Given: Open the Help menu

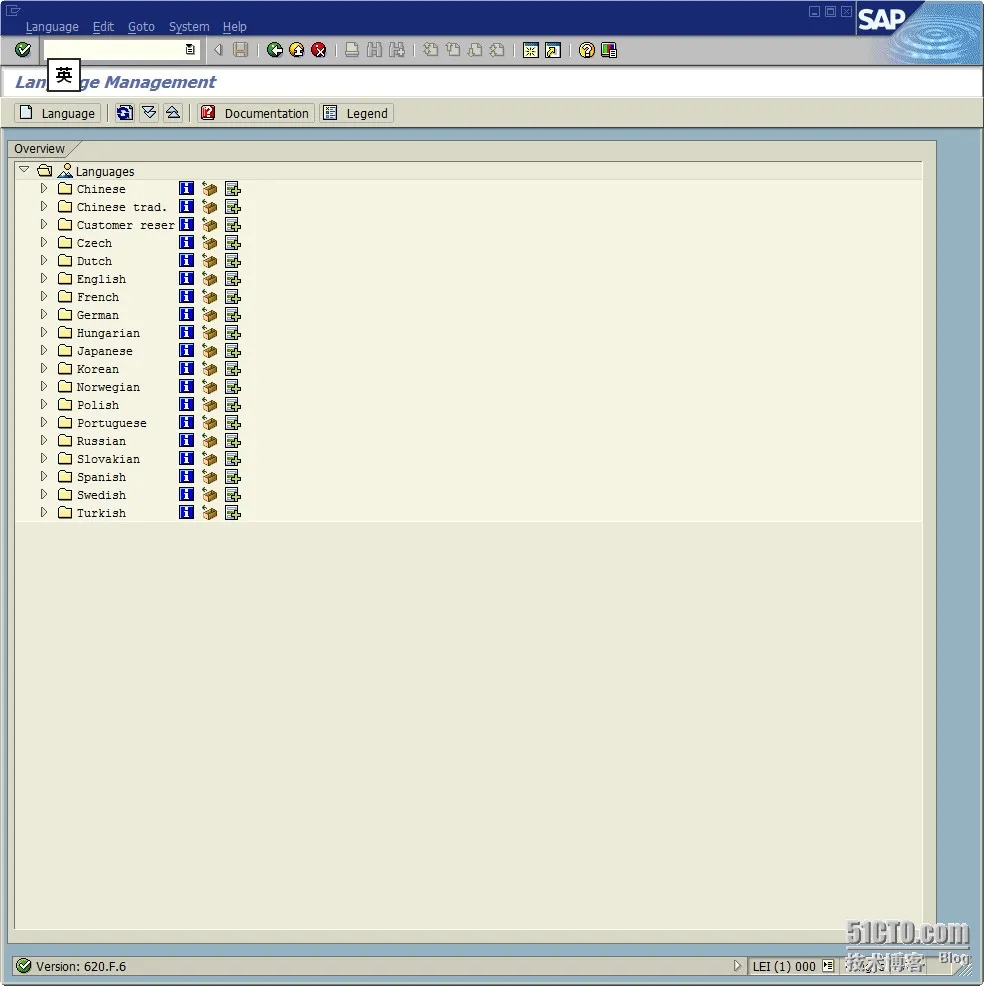Looking at the screenshot, I should (235, 26).
